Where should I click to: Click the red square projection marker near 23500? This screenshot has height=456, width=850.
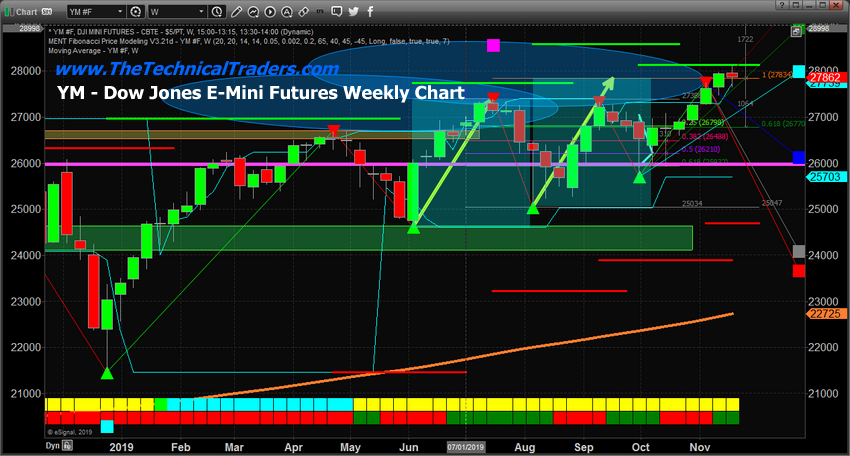(799, 271)
